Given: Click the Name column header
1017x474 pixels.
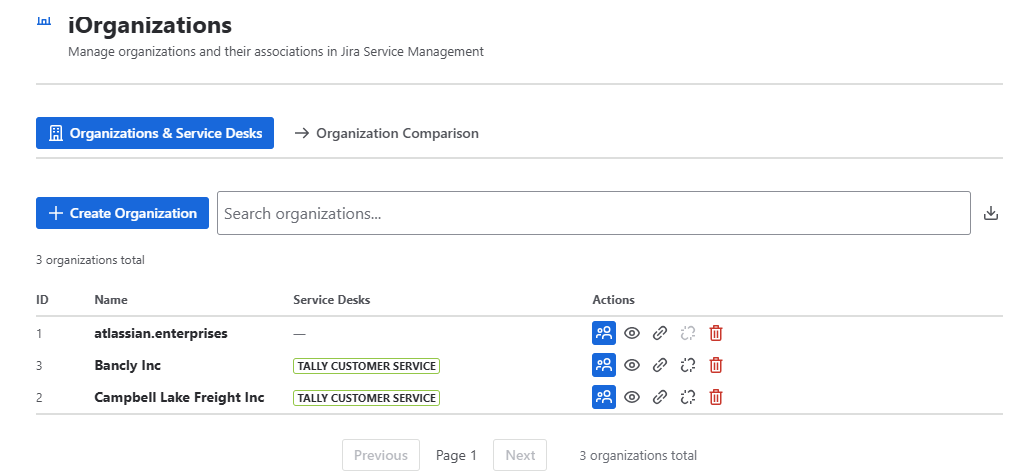Looking at the screenshot, I should coord(111,300).
